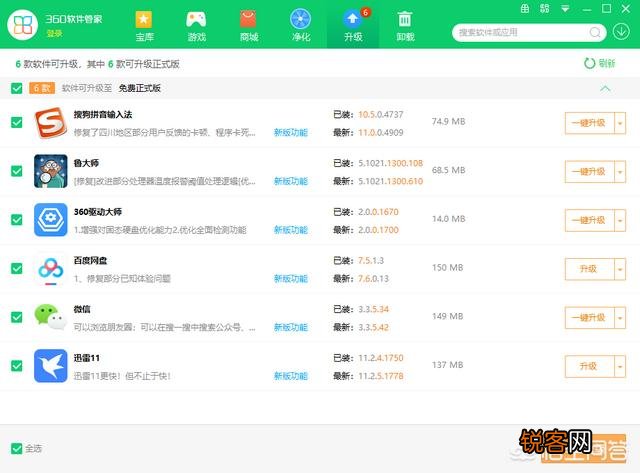
Task: Uncheck 搜狗拼音输入法 checkbox
Action: tap(17, 122)
